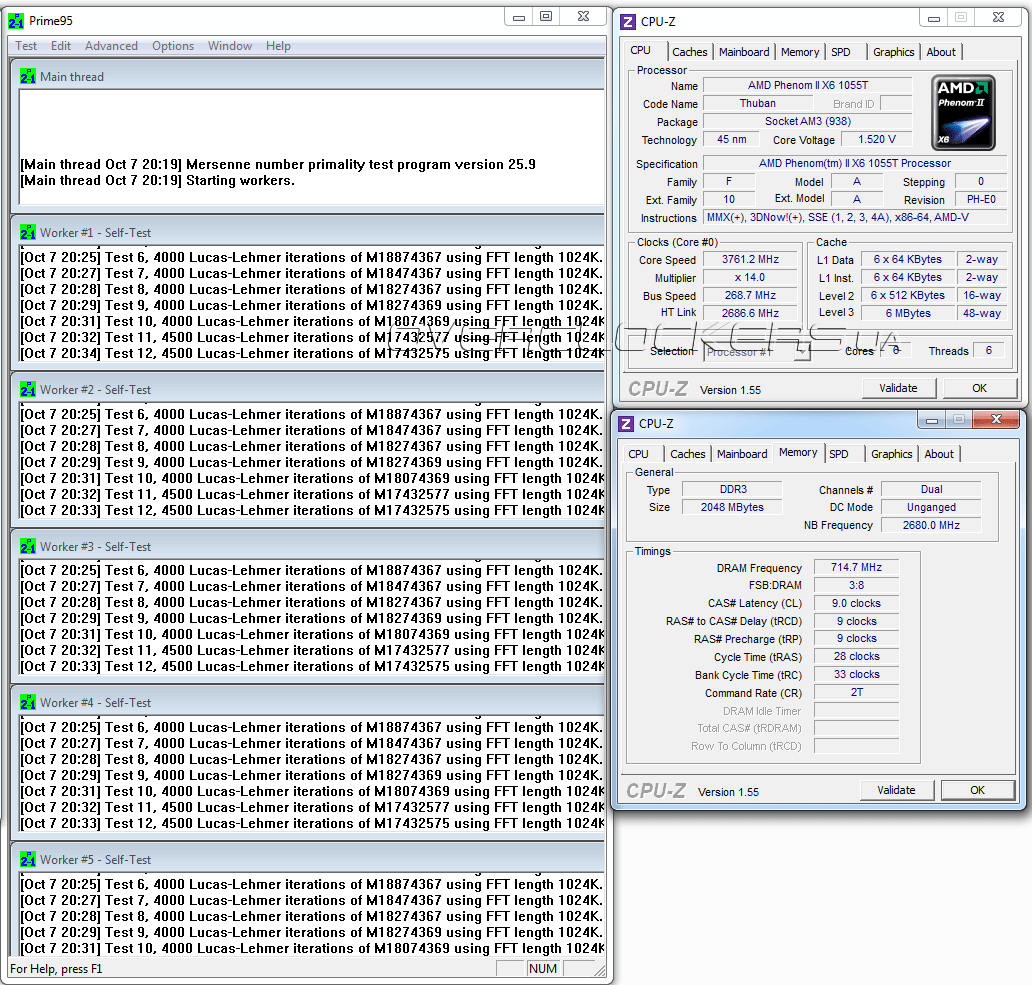Screen dimensions: 1032x985
Task: Click the Worker #3 Self-Test window icon
Action: (x=28, y=546)
